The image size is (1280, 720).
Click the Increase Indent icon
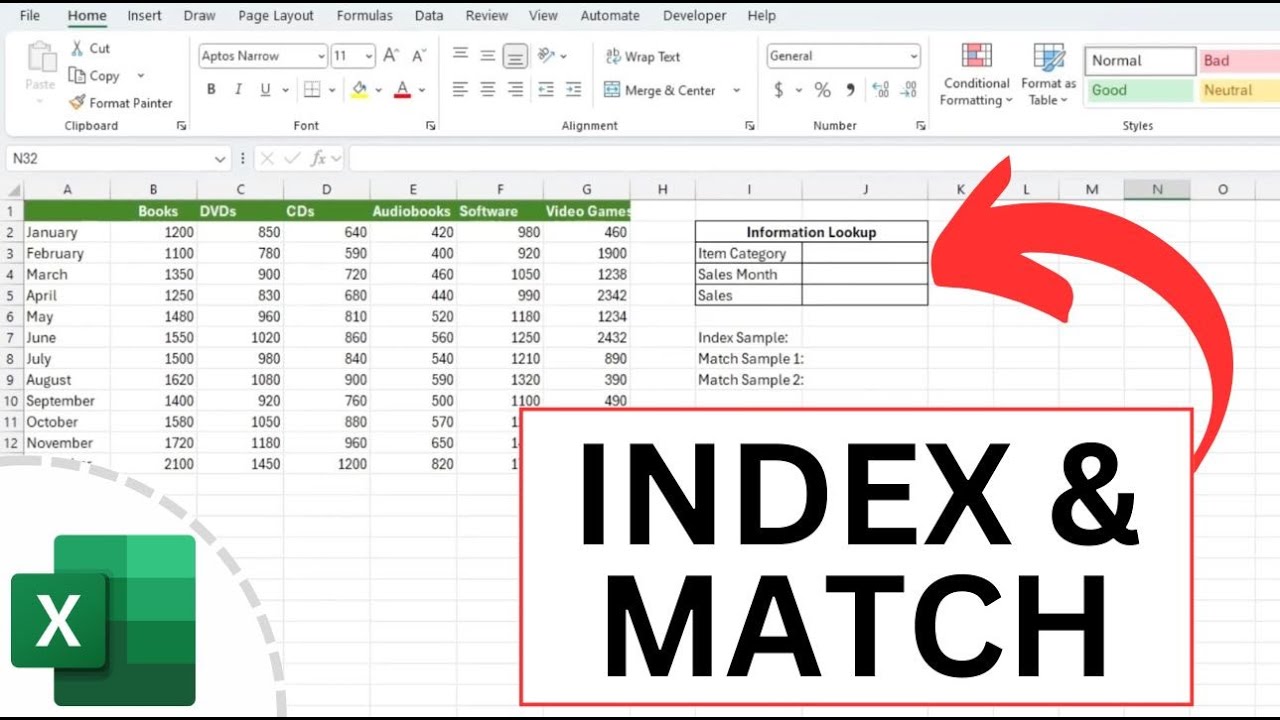pos(573,90)
